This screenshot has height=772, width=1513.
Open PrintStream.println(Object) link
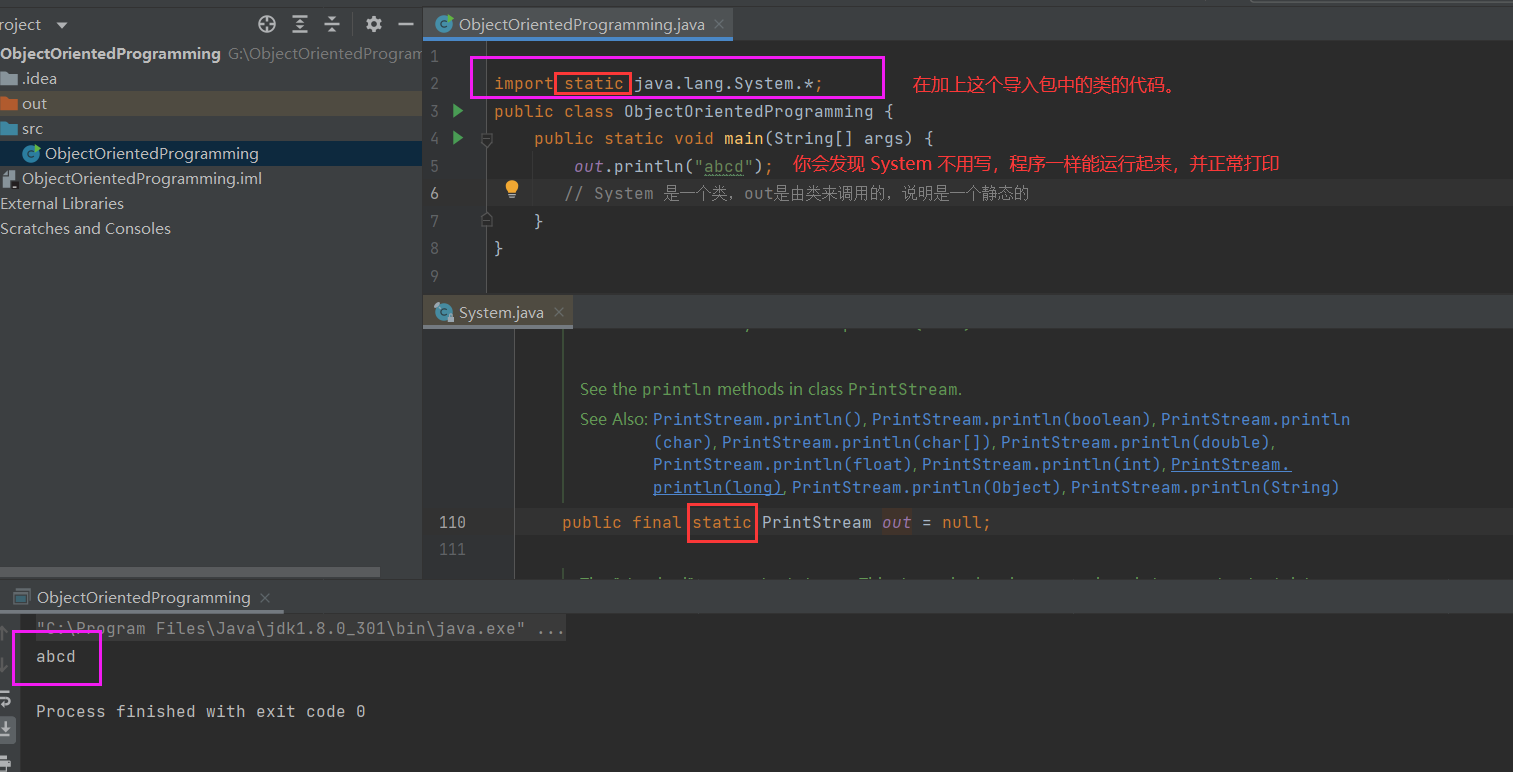point(926,488)
